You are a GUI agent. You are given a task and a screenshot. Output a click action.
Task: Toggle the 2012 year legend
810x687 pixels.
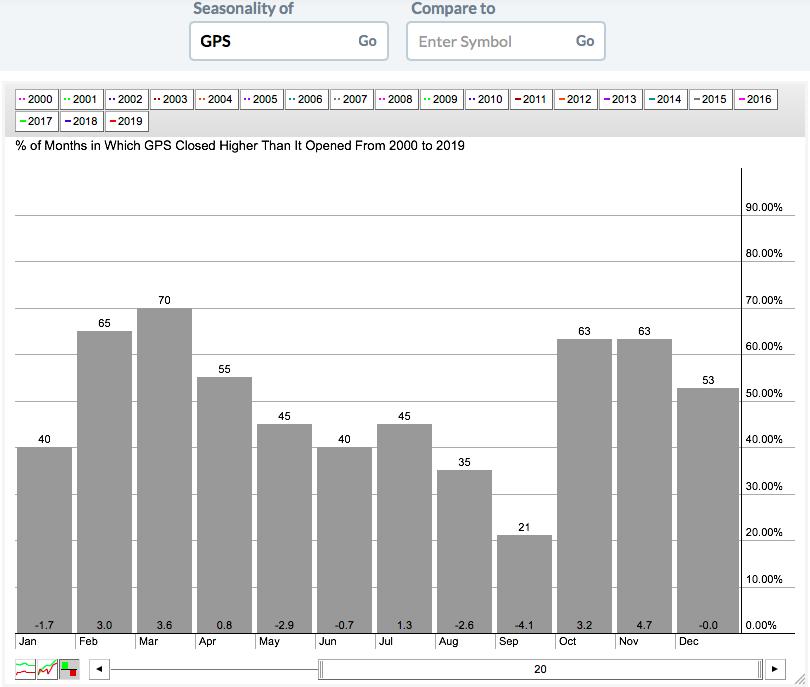[576, 99]
